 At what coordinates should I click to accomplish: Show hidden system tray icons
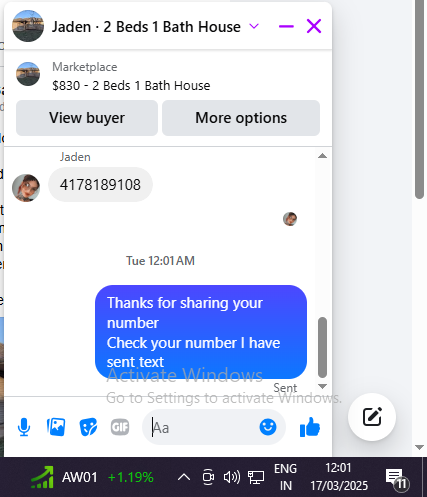tap(184, 477)
